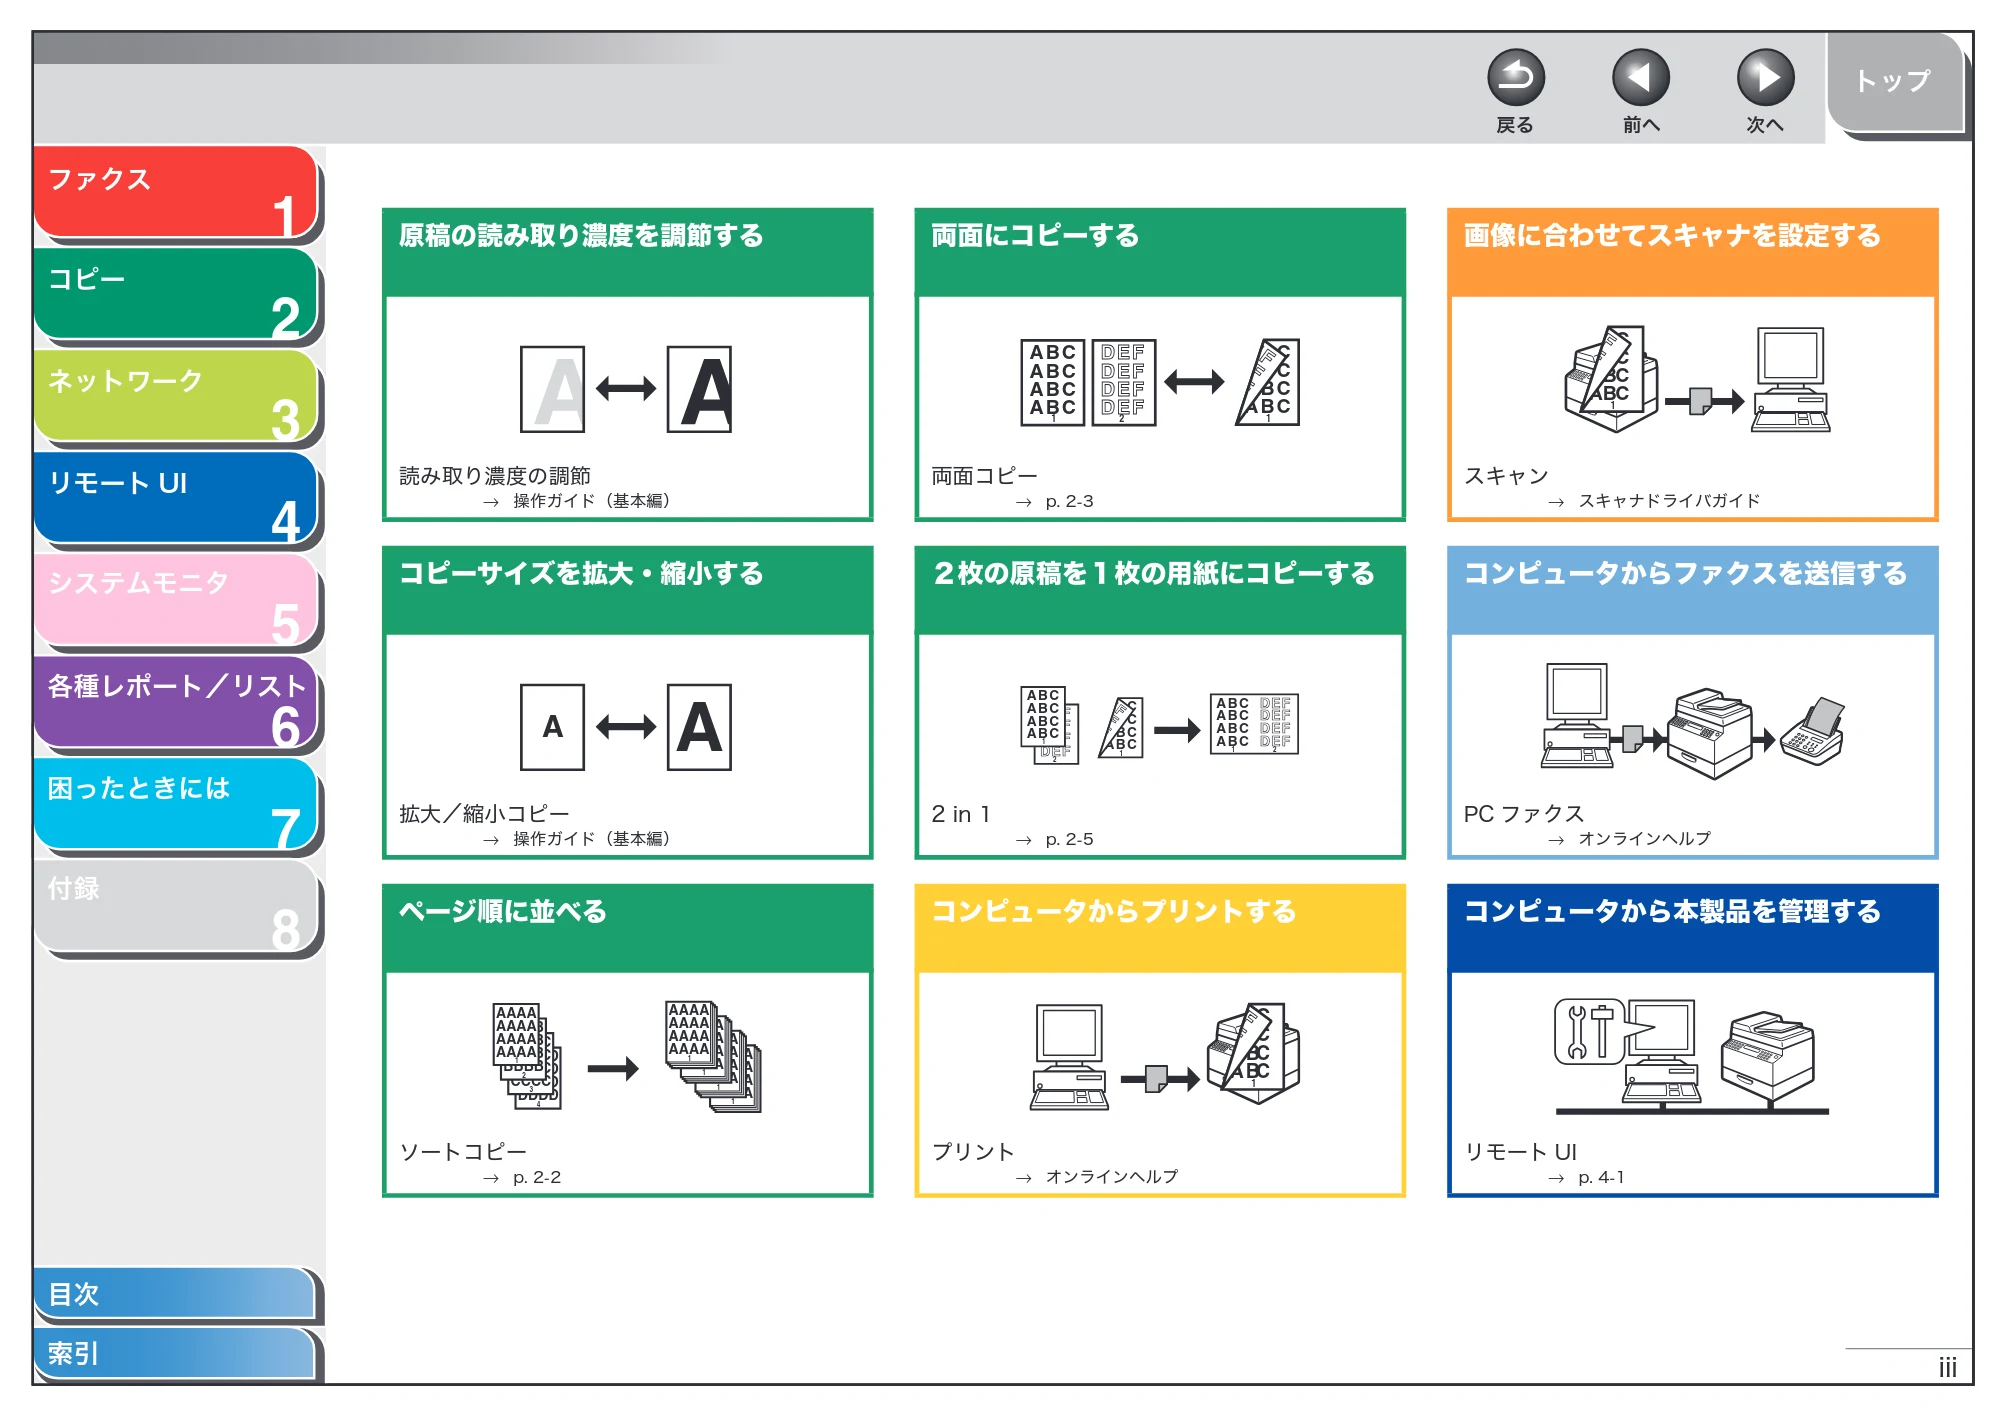Click the 2枚の原稿を1枚の用紙にコピーする header

pyautogui.click(x=1160, y=590)
